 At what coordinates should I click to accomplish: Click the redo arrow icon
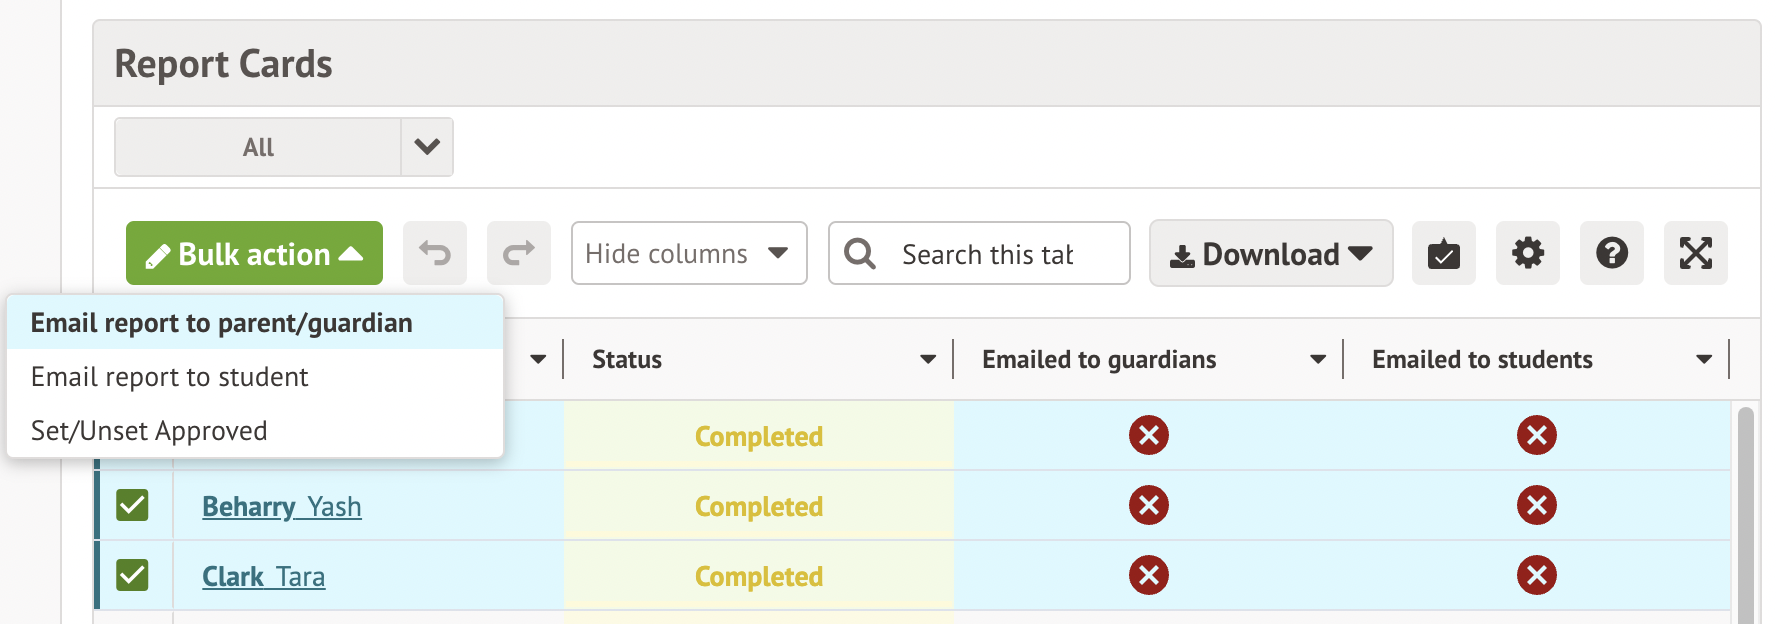click(518, 253)
